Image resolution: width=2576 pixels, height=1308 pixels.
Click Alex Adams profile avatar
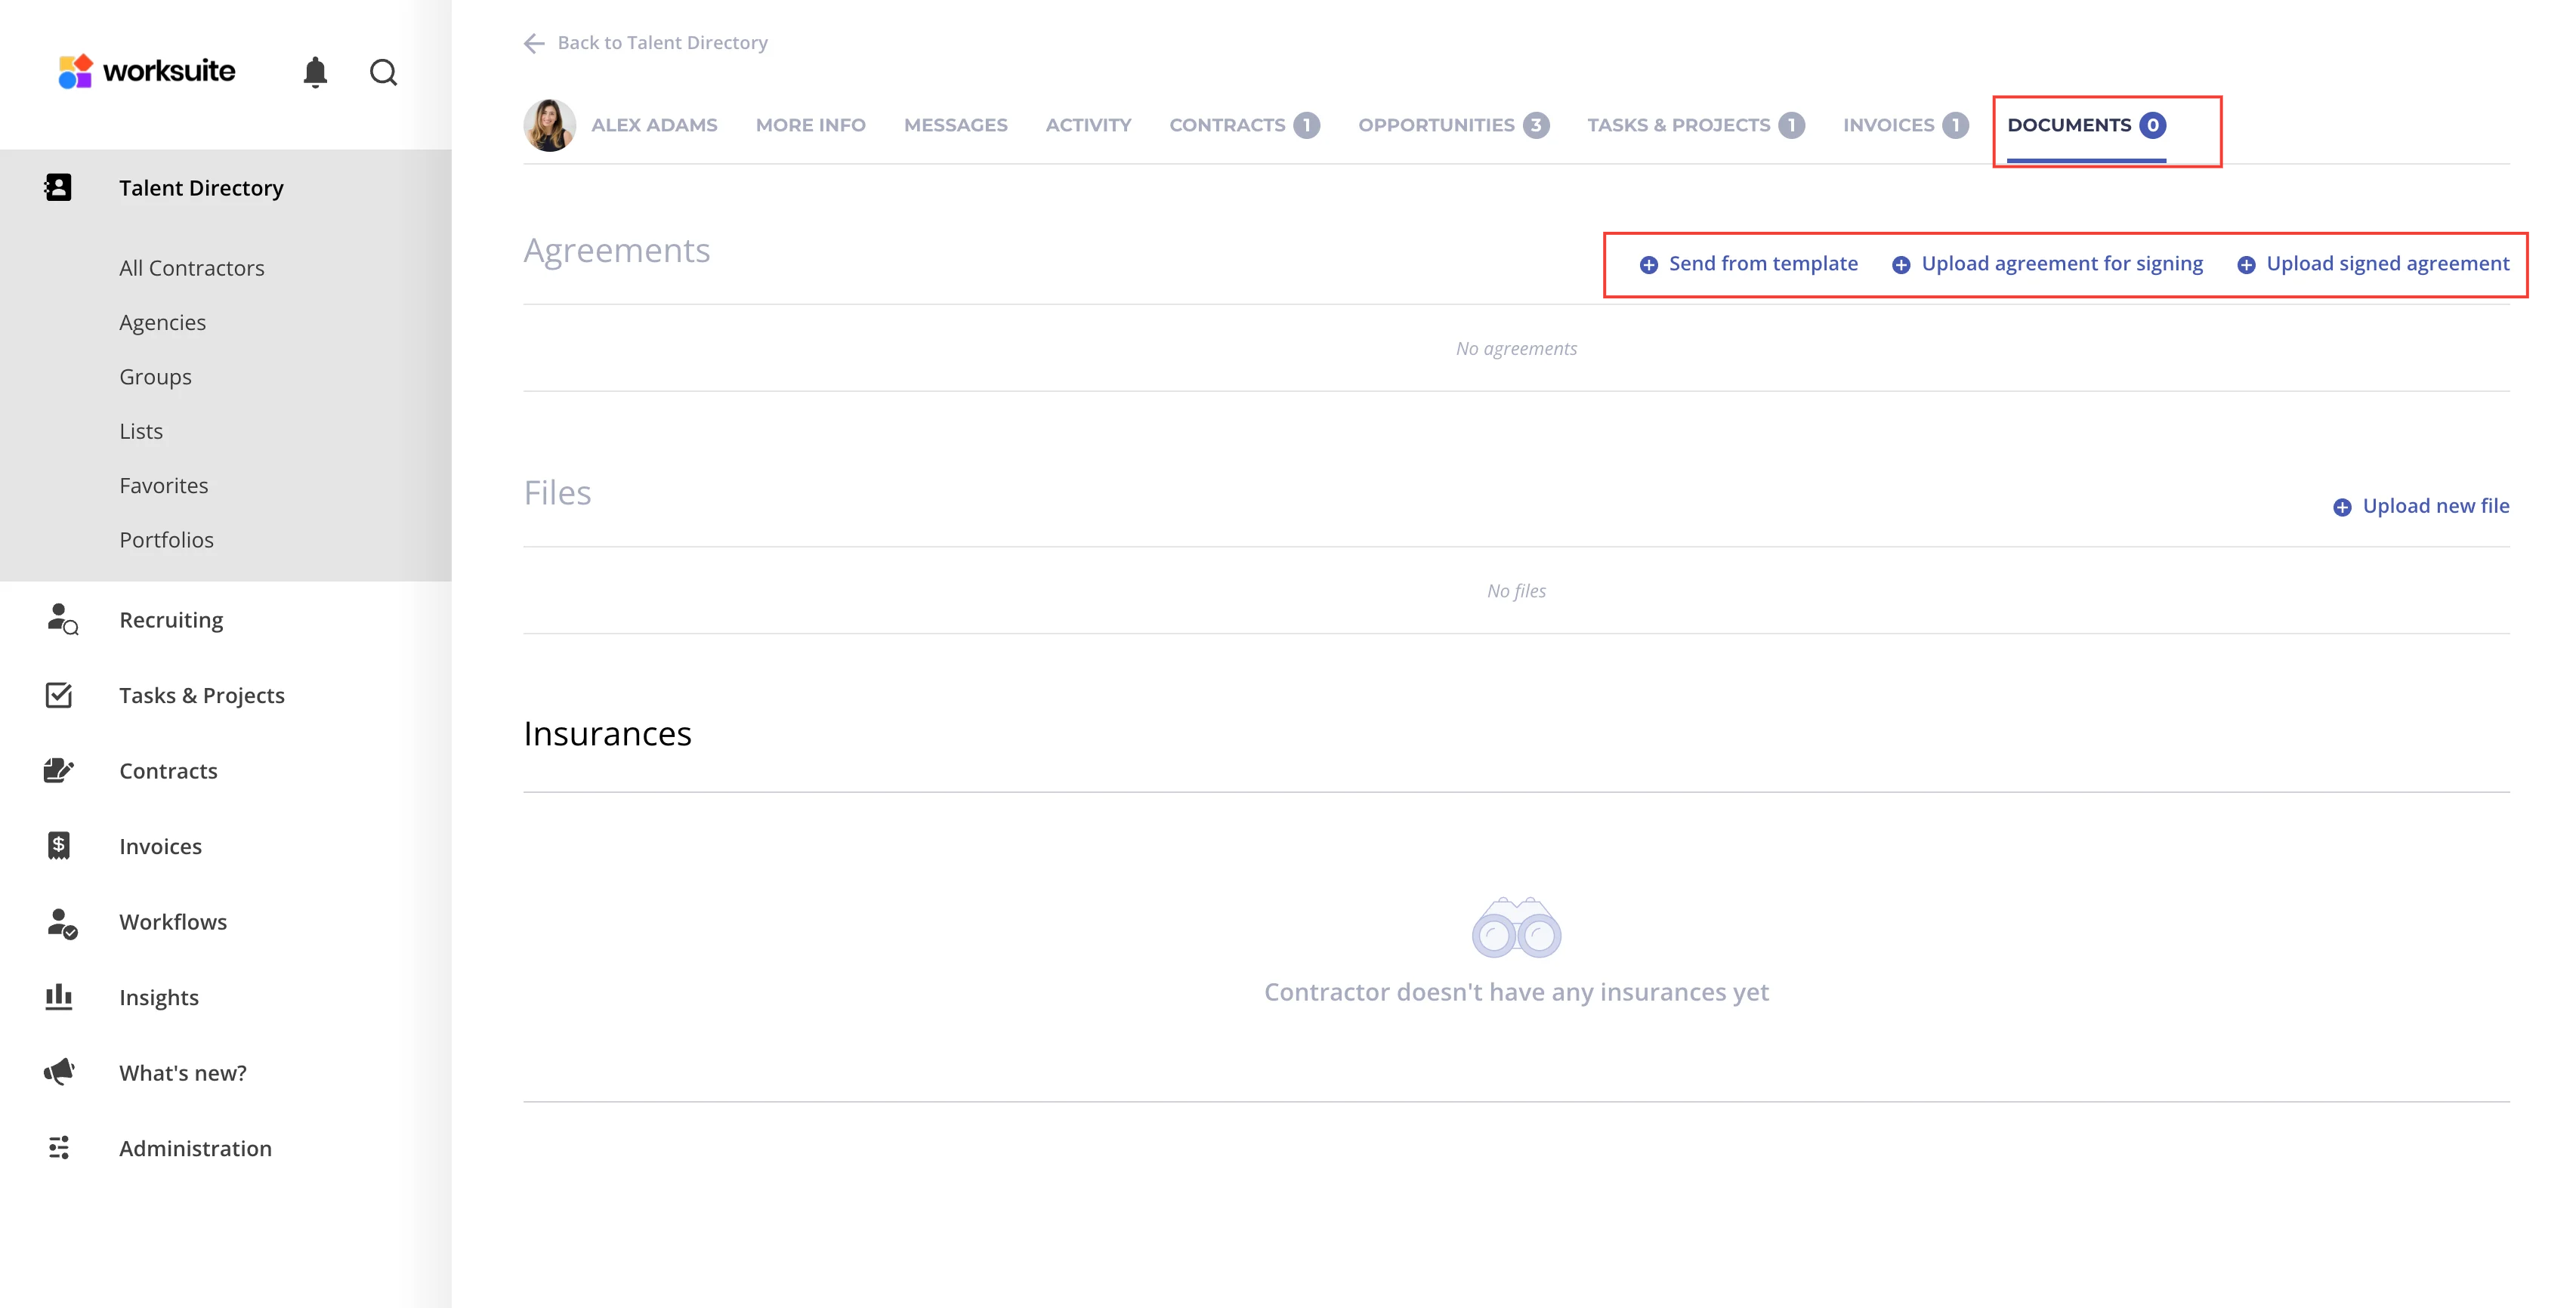[x=549, y=125]
